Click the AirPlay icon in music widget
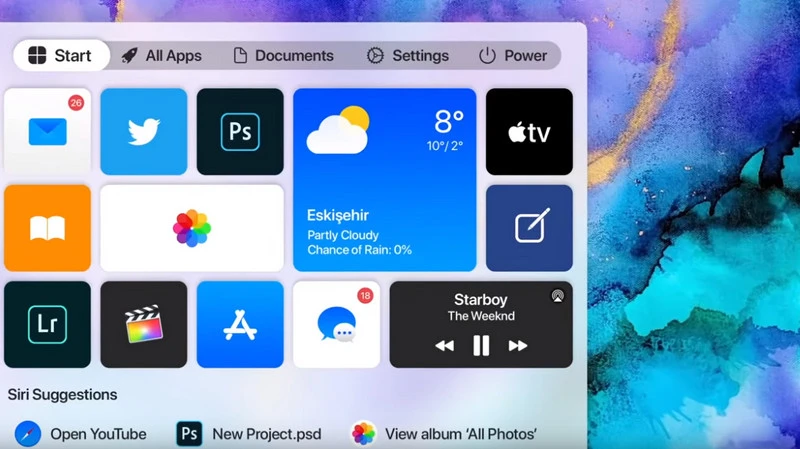The height and width of the screenshot is (449, 800). click(558, 296)
